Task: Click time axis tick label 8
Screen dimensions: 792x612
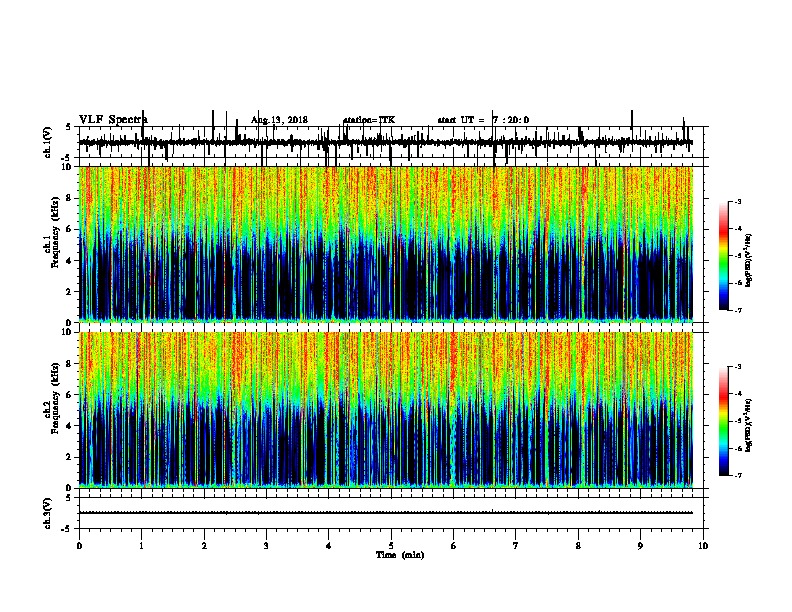Action: [578, 546]
